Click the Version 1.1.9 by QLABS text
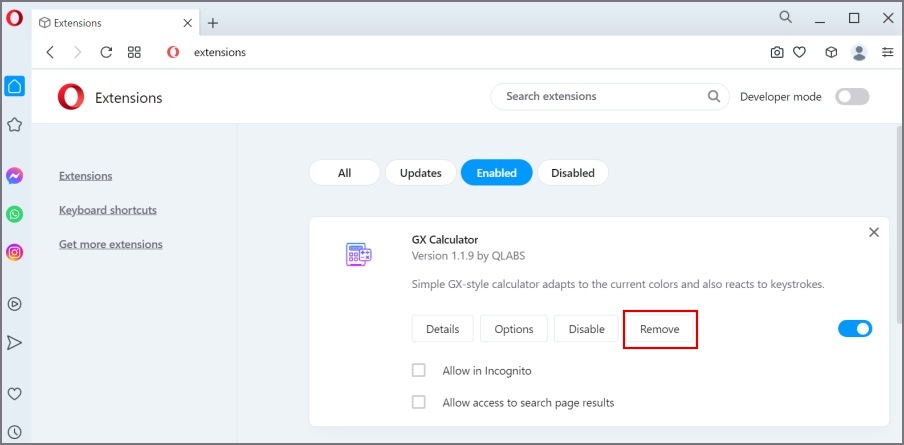This screenshot has width=904, height=445. pyautogui.click(x=468, y=256)
